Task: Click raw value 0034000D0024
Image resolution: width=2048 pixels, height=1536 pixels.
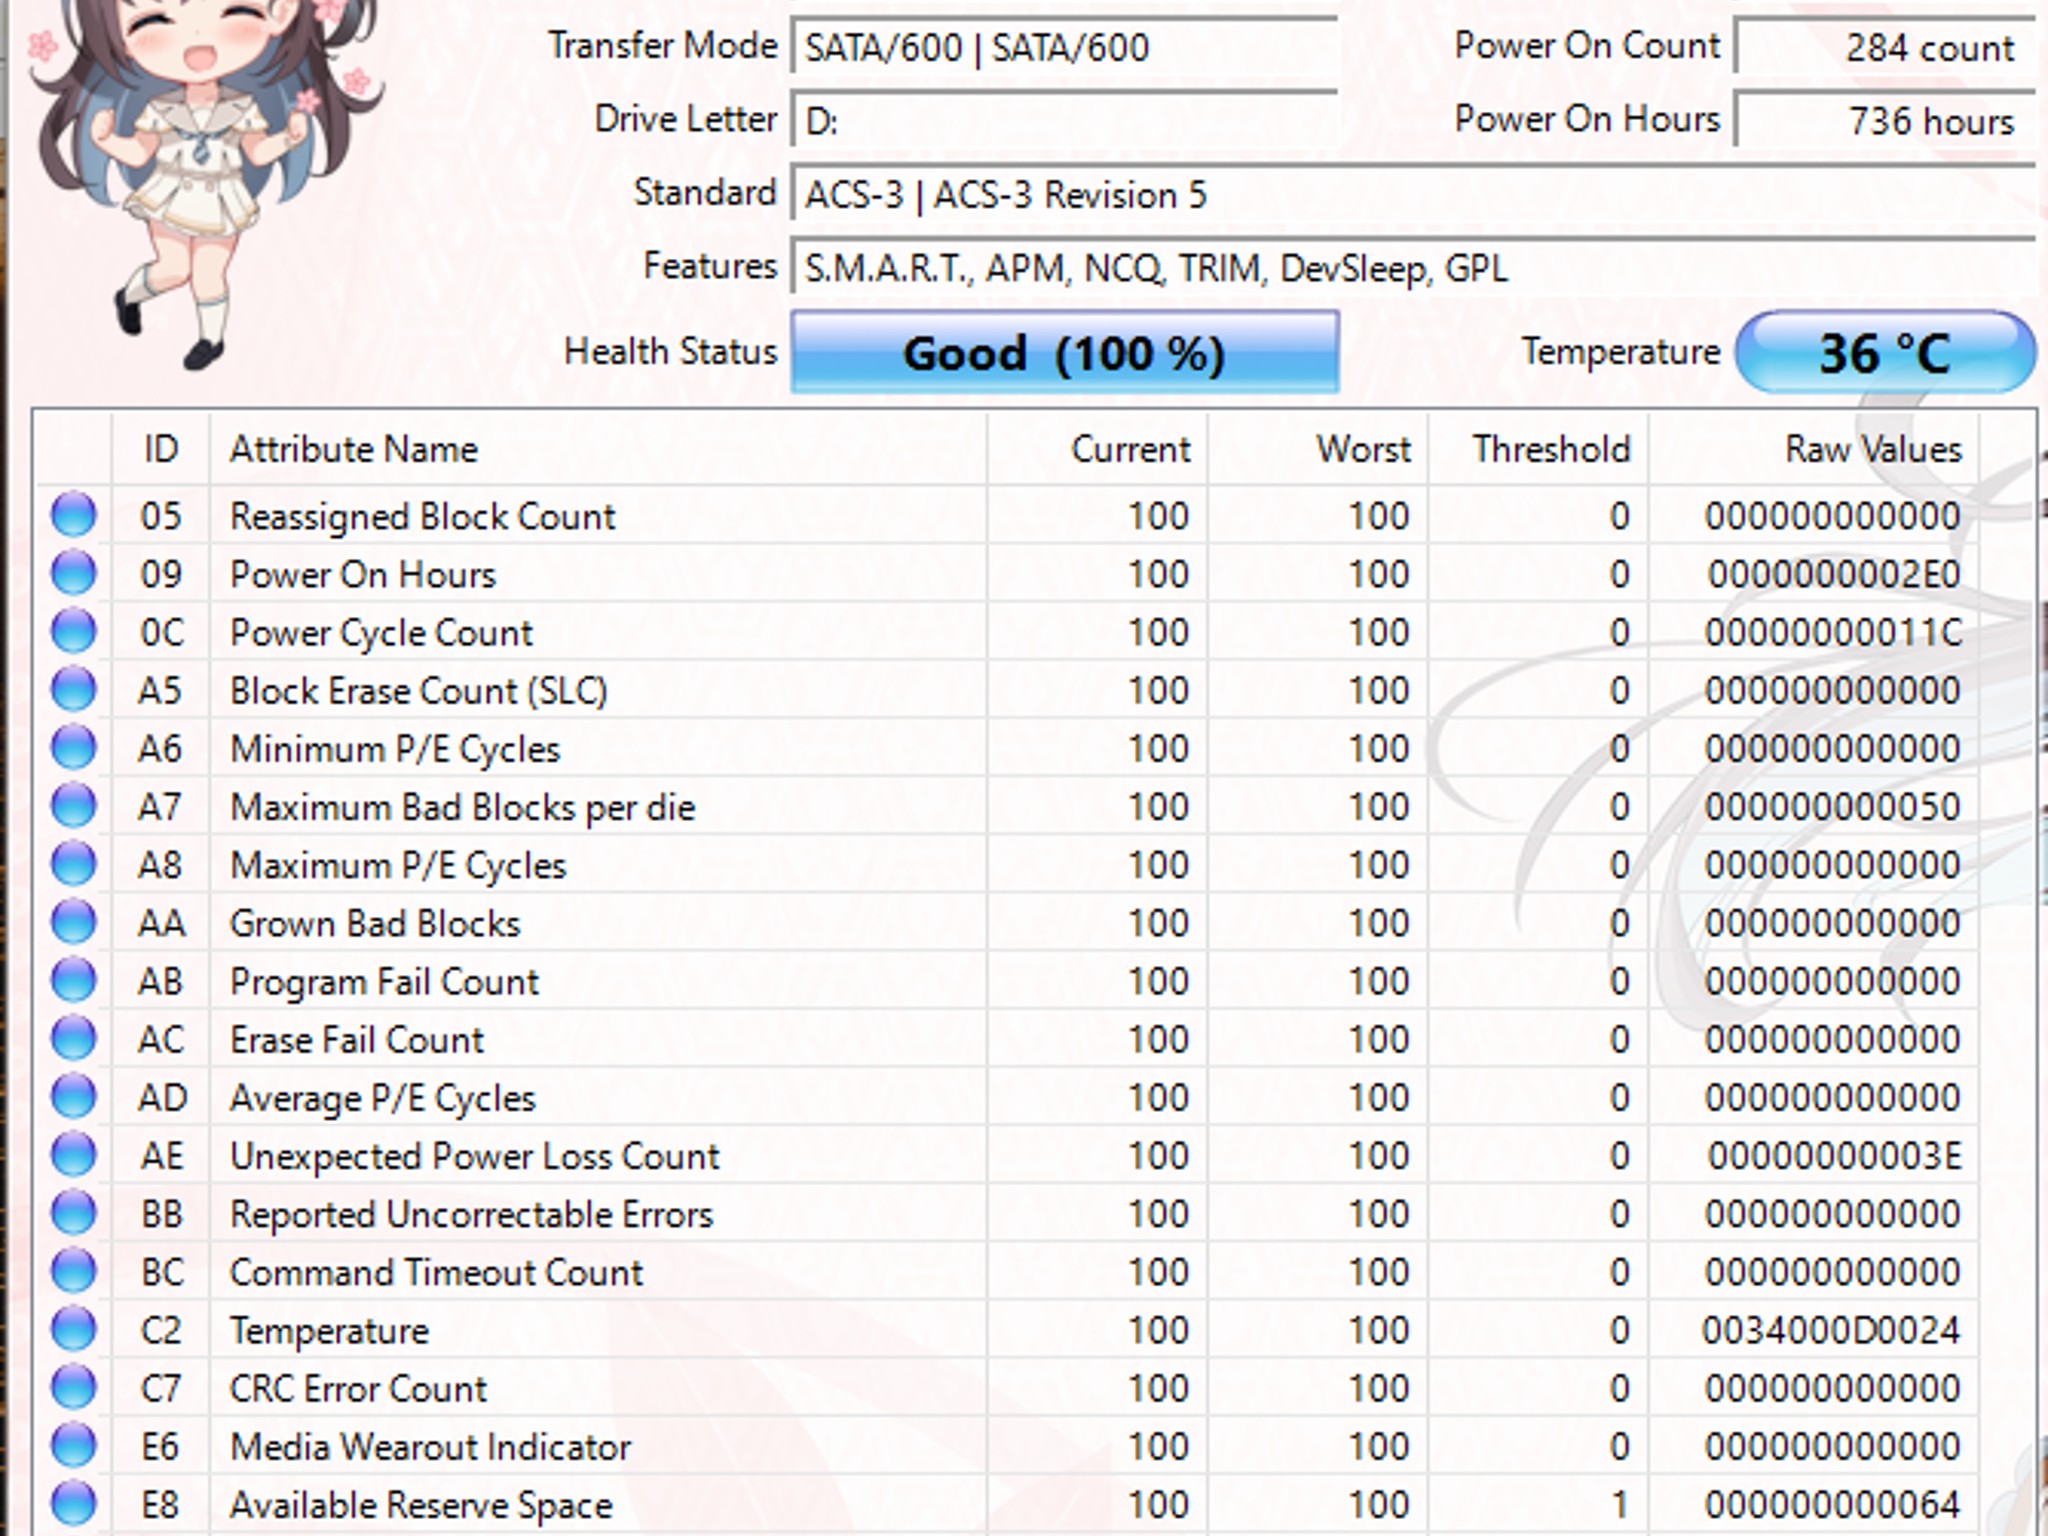Action: coord(1831,1330)
